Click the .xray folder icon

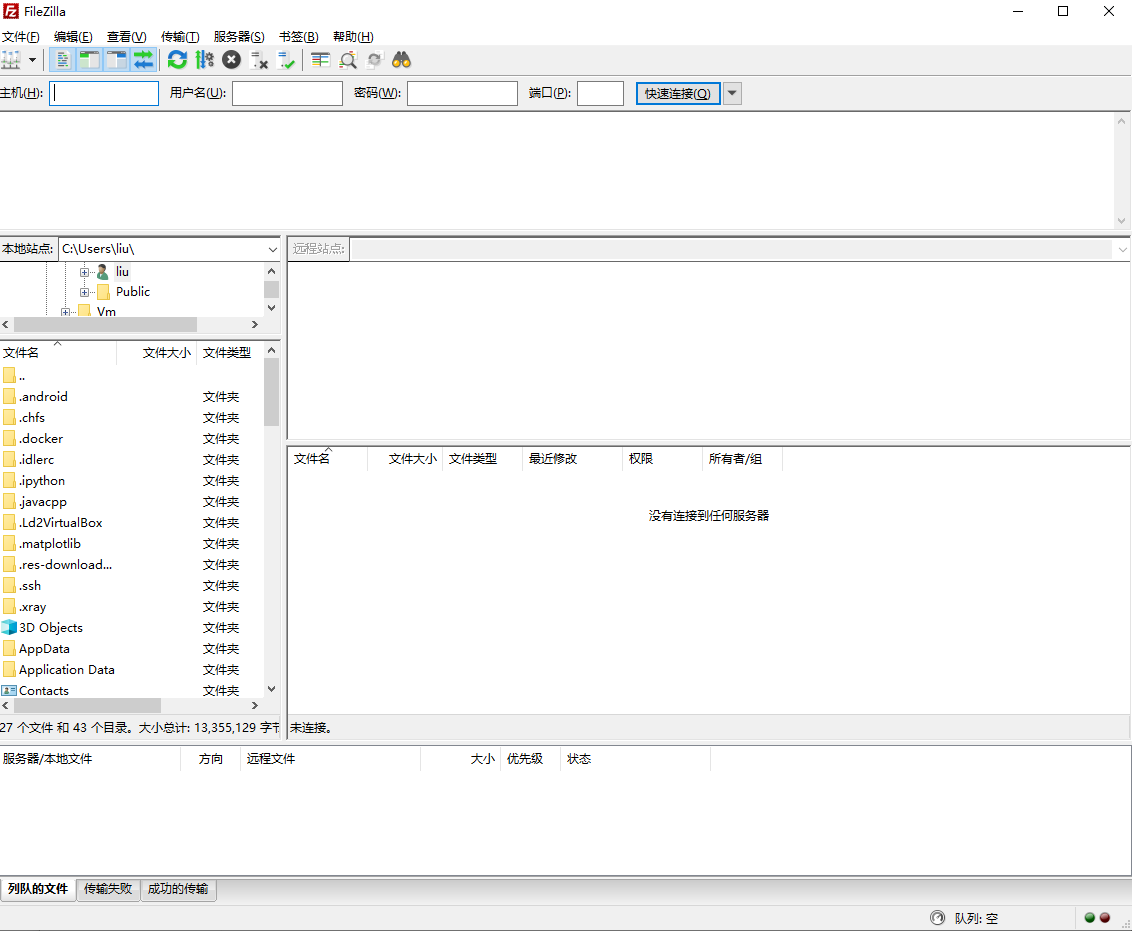tap(9, 606)
